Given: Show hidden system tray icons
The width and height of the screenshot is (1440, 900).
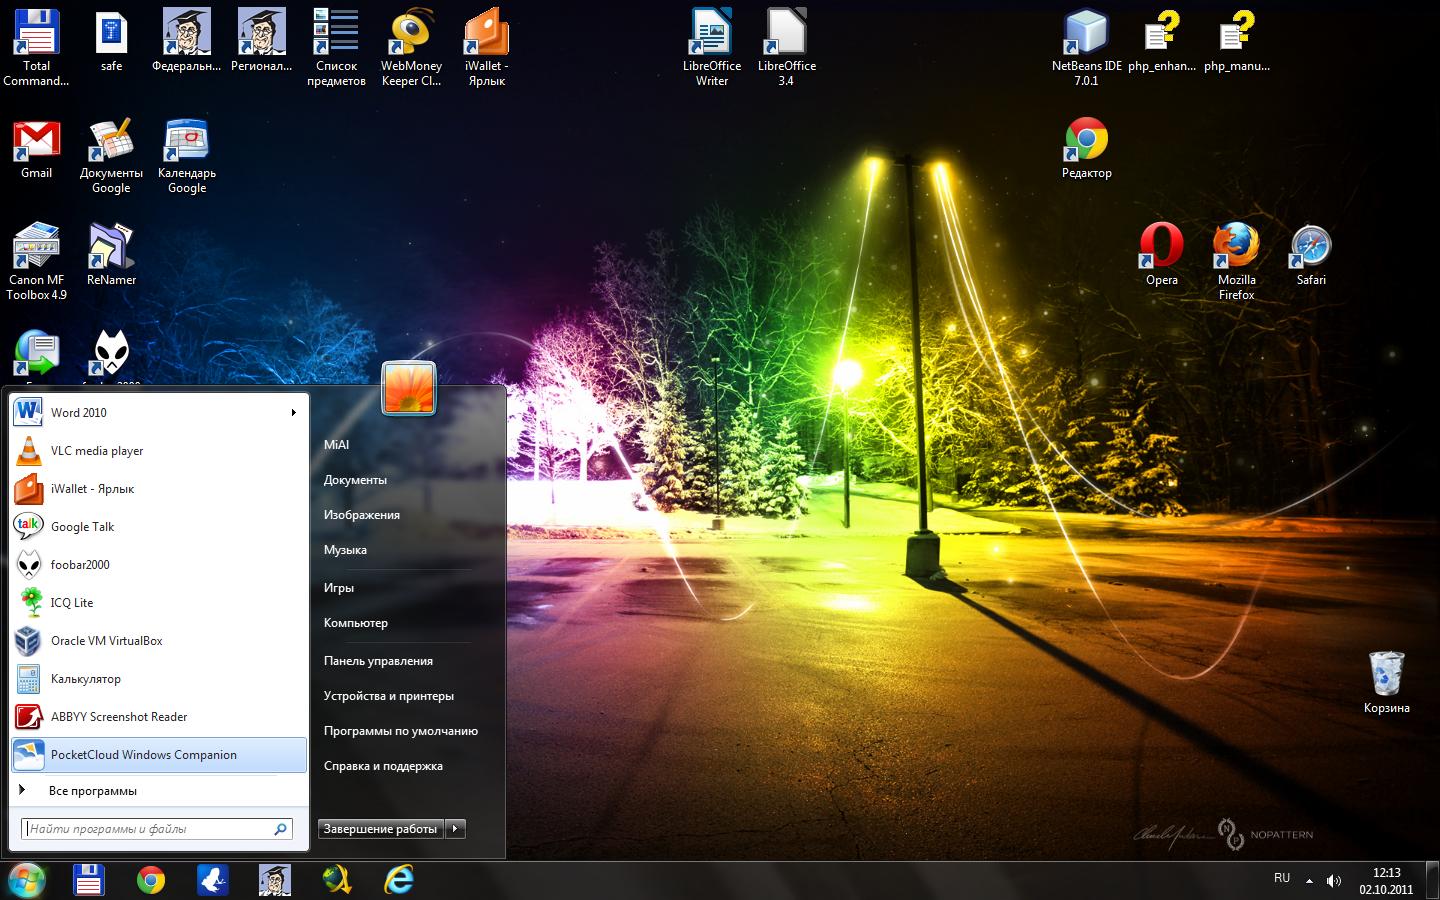Looking at the screenshot, I should coord(1309,881).
